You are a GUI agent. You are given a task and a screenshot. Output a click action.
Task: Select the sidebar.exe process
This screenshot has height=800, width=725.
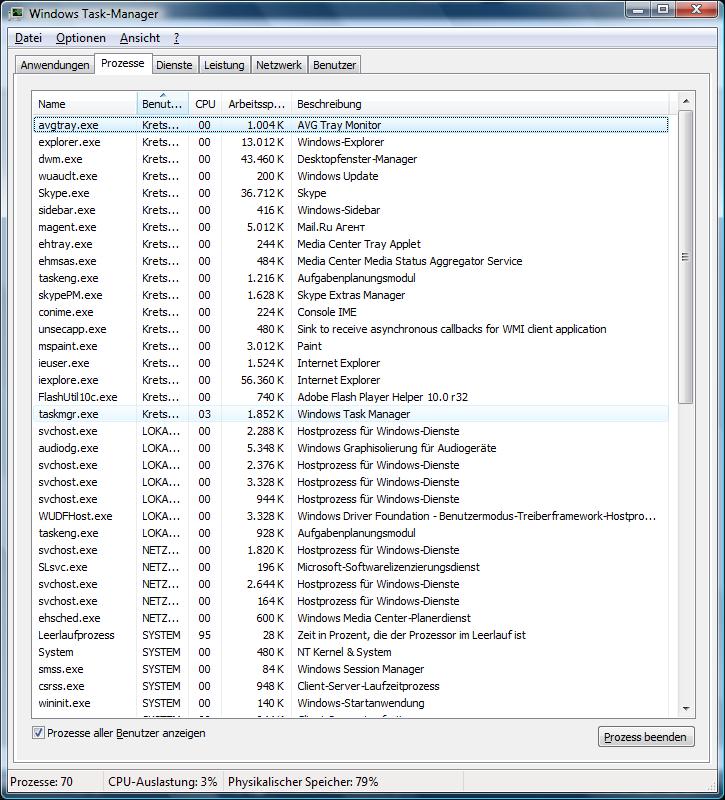(x=351, y=210)
